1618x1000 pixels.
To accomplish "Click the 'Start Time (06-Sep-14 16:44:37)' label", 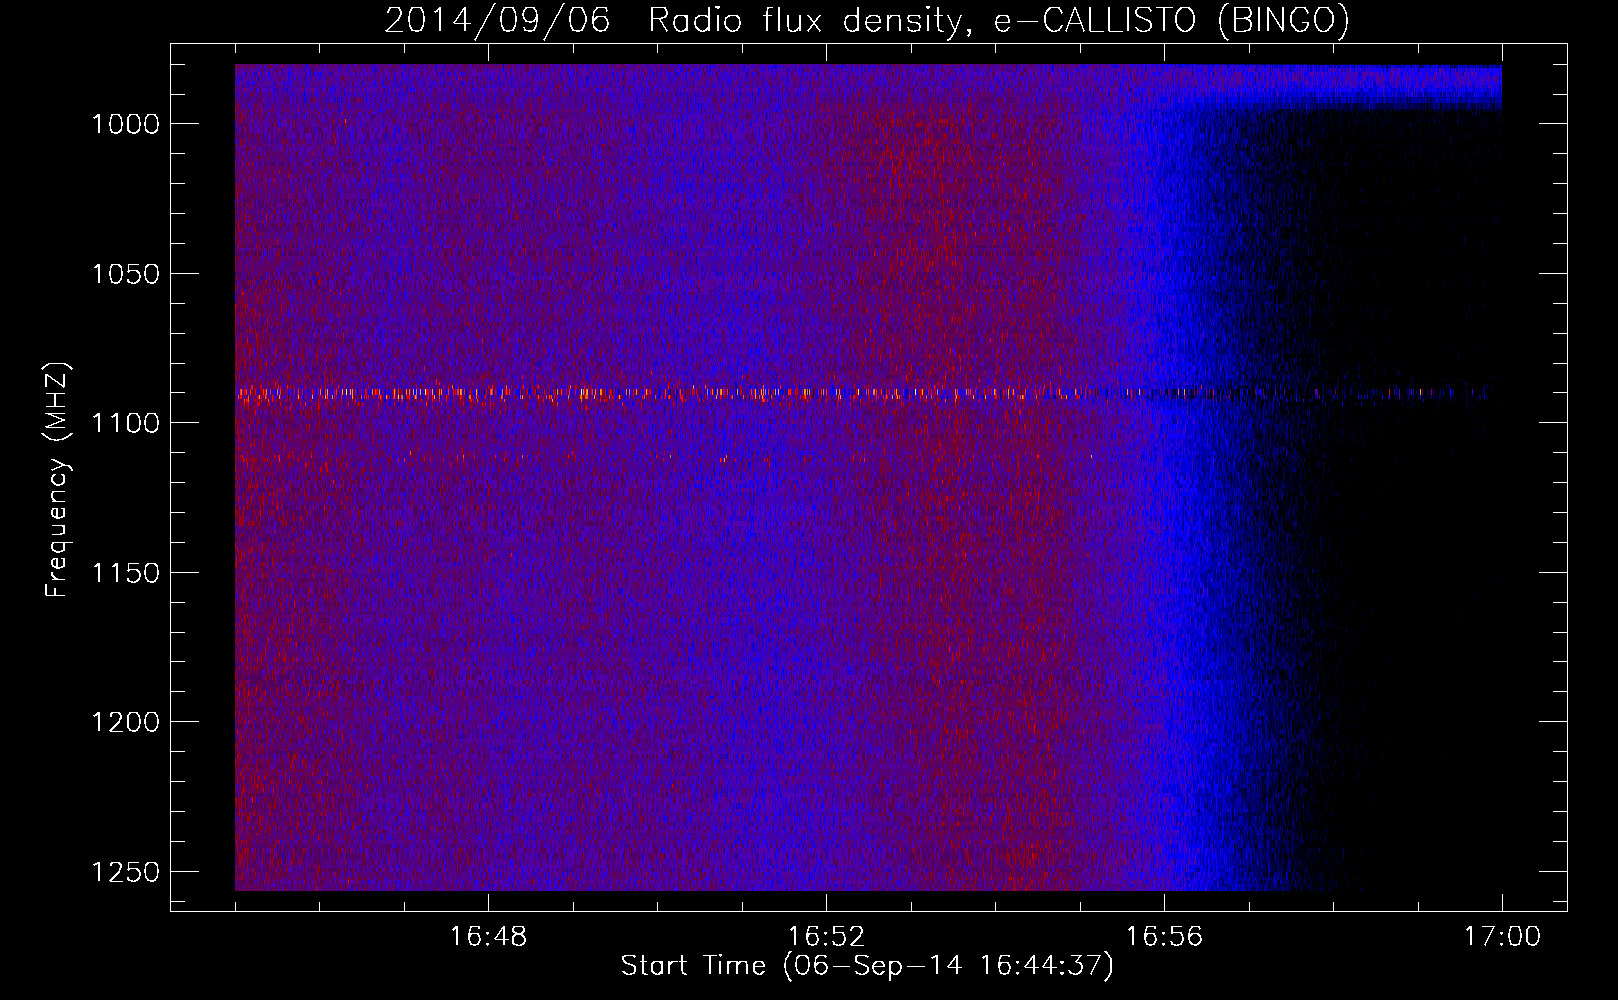I will [867, 966].
